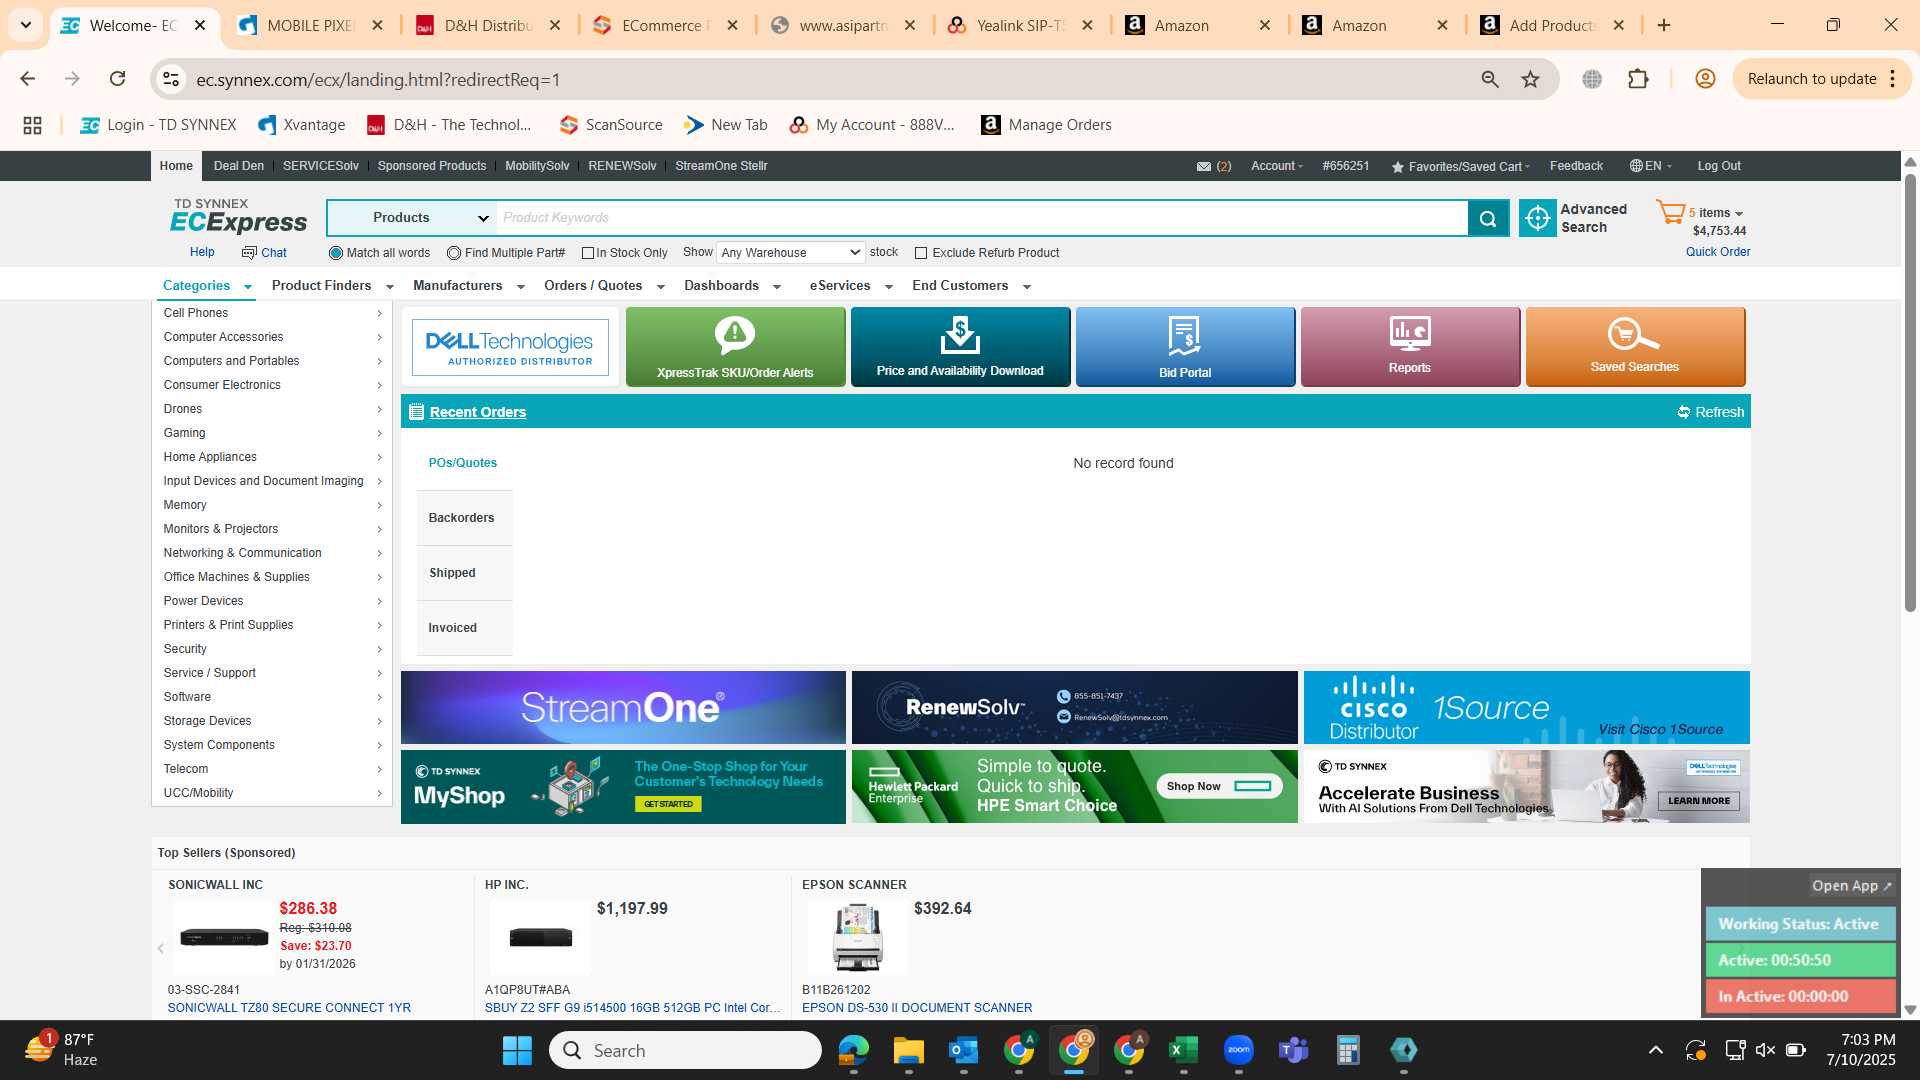The image size is (1920, 1080).
Task: Select the Invoiced orders tab
Action: tap(464, 628)
